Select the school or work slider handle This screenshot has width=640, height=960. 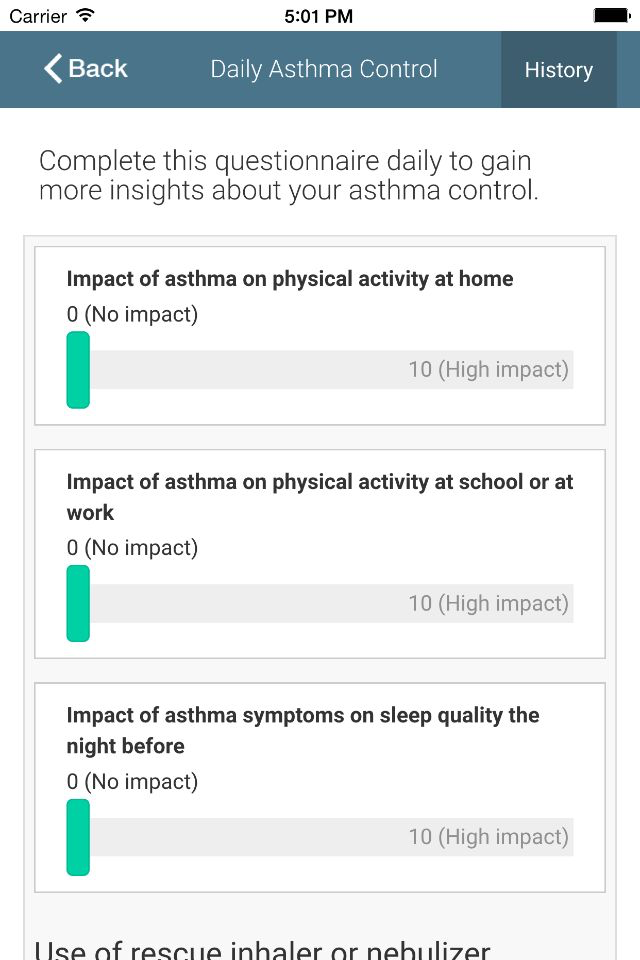[78, 603]
